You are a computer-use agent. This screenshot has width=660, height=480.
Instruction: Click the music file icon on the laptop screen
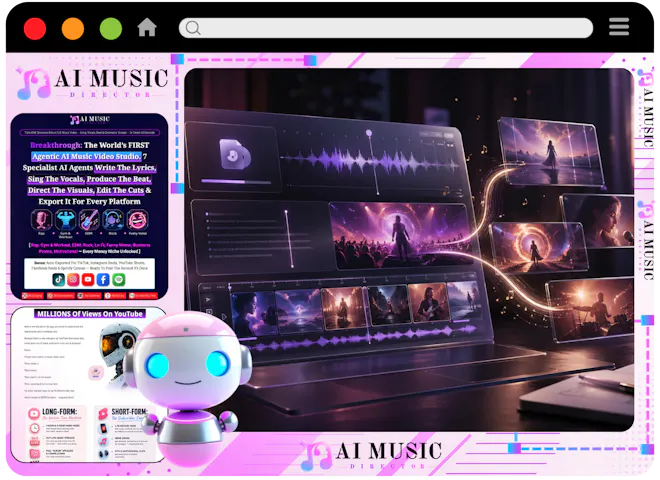(x=234, y=155)
